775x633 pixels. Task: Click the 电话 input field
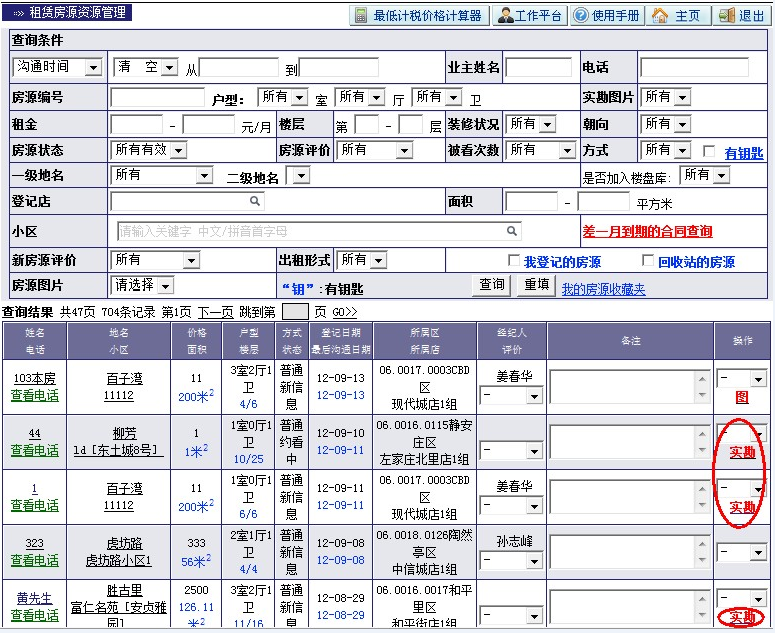tap(694, 67)
